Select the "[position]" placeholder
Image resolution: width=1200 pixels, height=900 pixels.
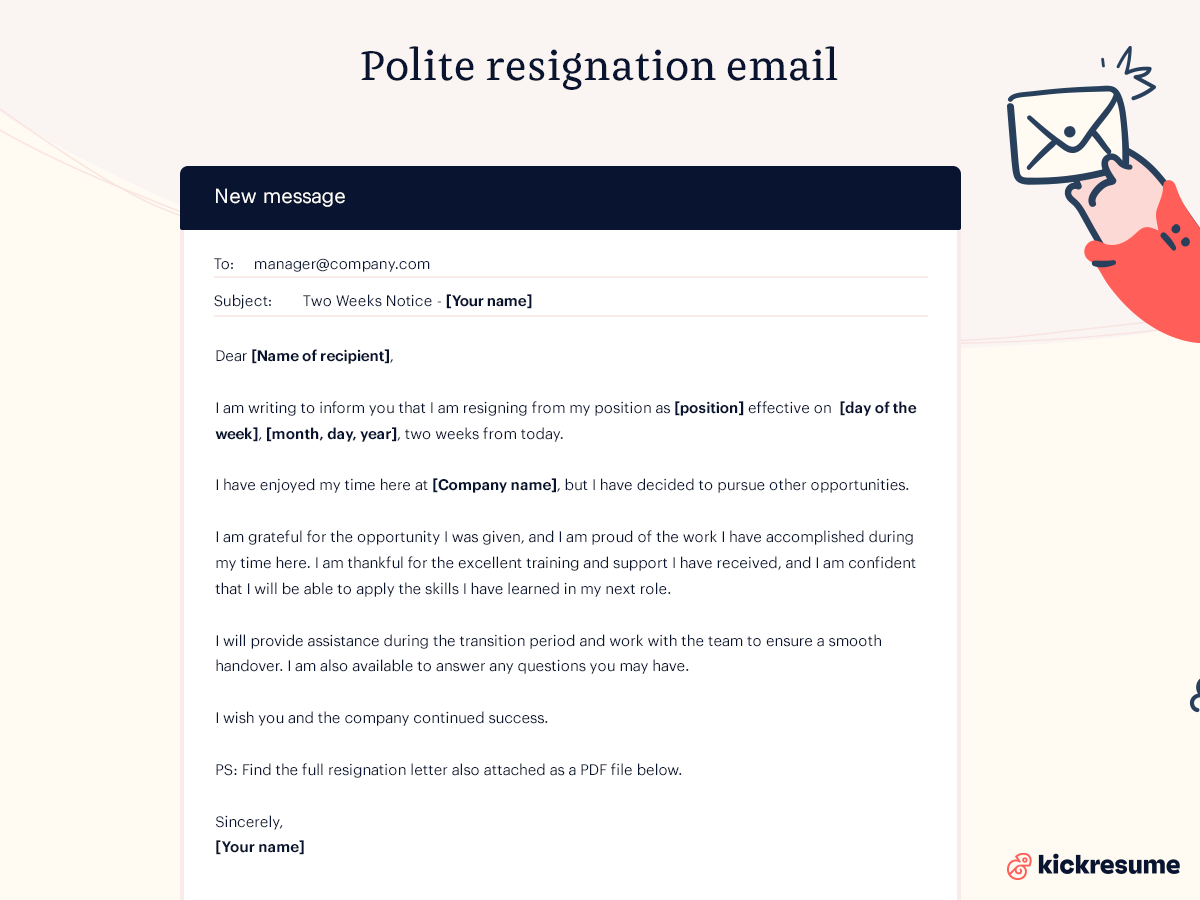[x=709, y=408]
